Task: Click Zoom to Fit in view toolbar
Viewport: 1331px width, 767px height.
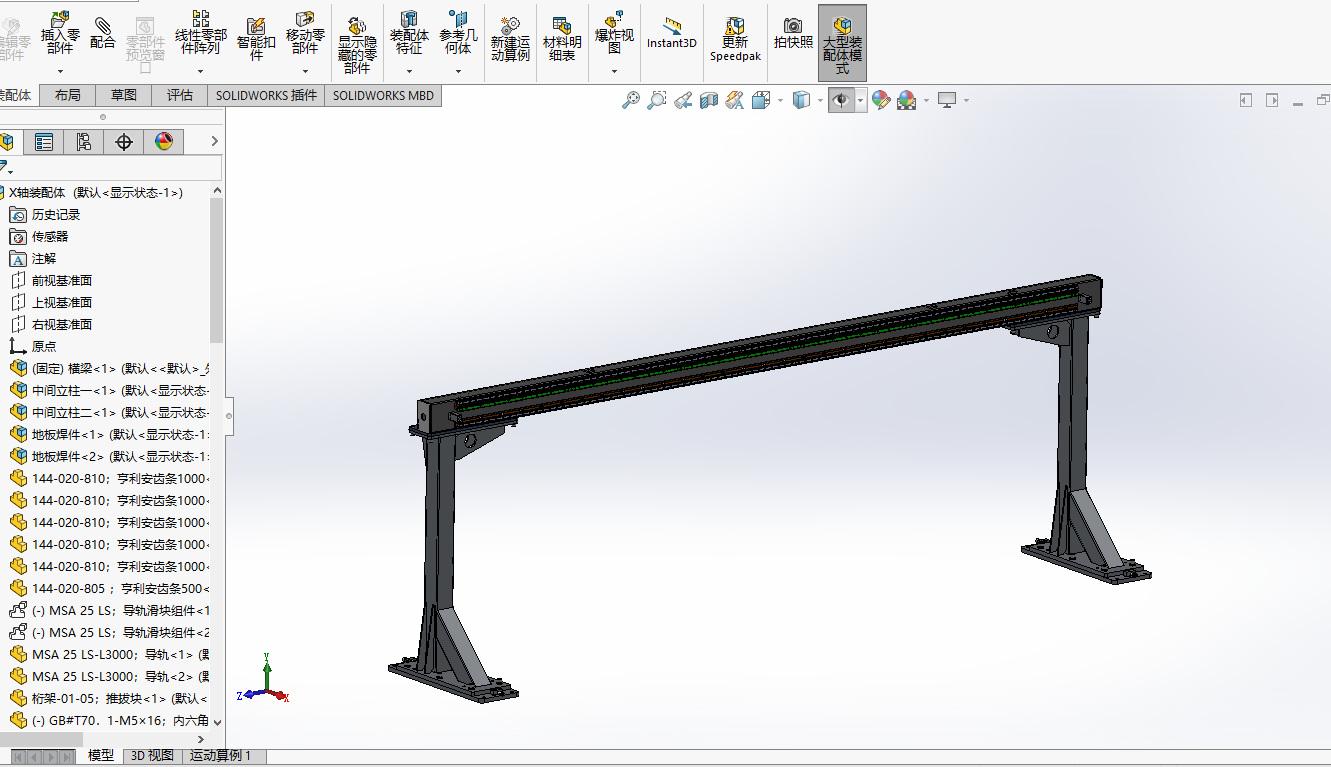Action: click(x=630, y=100)
